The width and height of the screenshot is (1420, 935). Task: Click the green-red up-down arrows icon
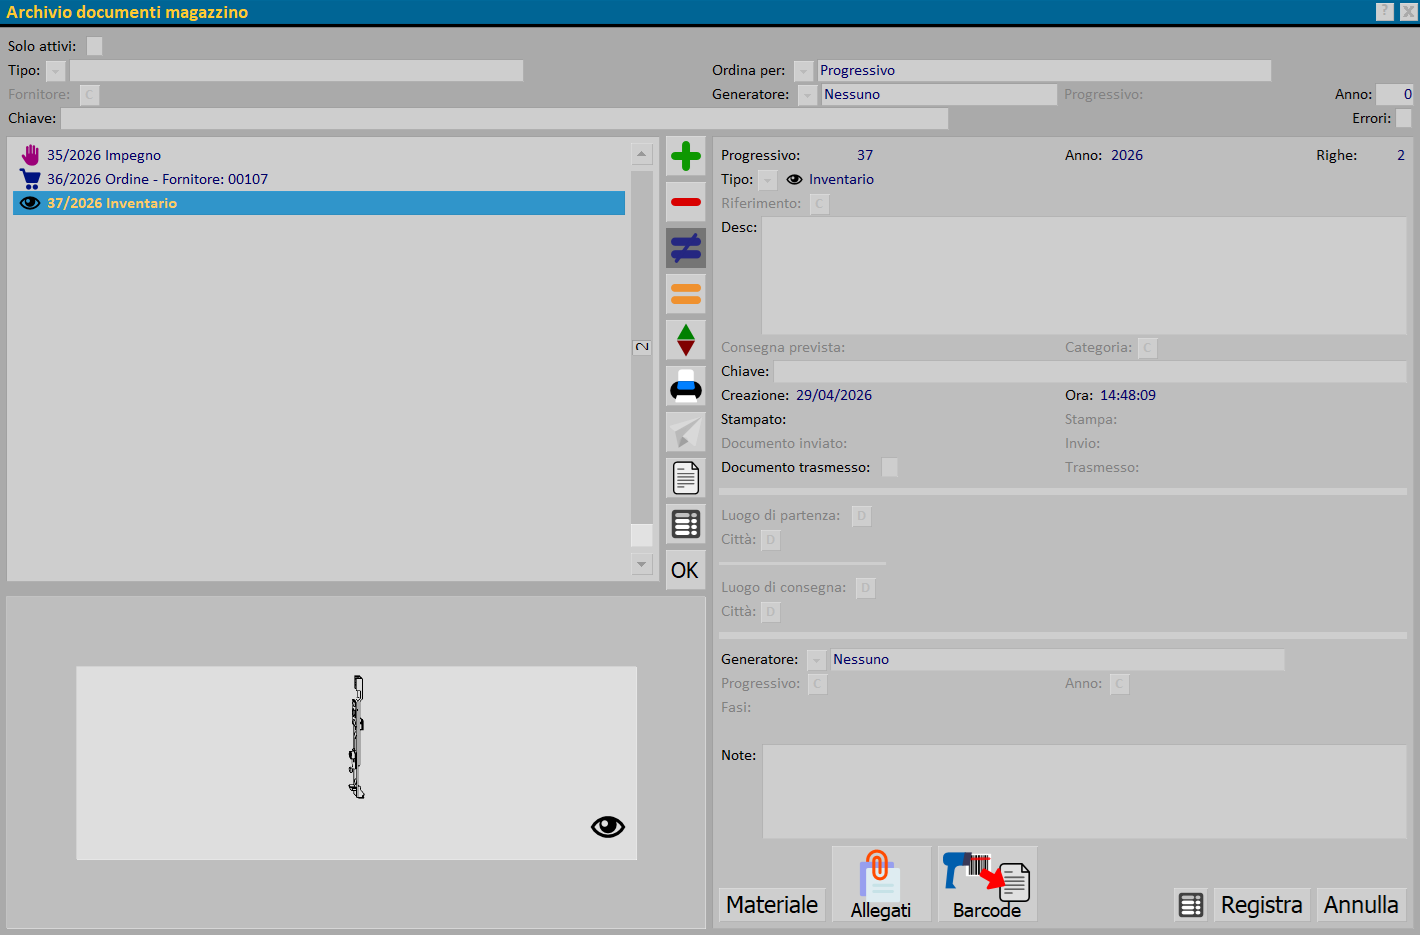click(x=685, y=340)
